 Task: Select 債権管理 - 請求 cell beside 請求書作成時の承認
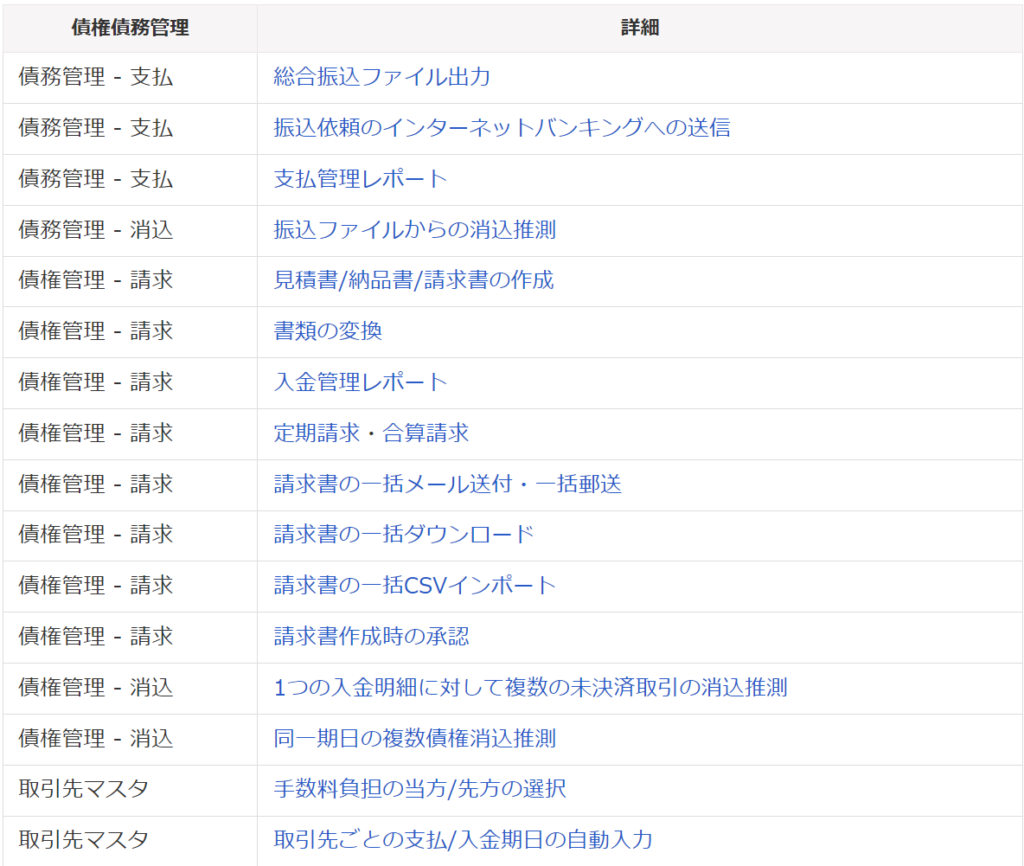click(130, 635)
